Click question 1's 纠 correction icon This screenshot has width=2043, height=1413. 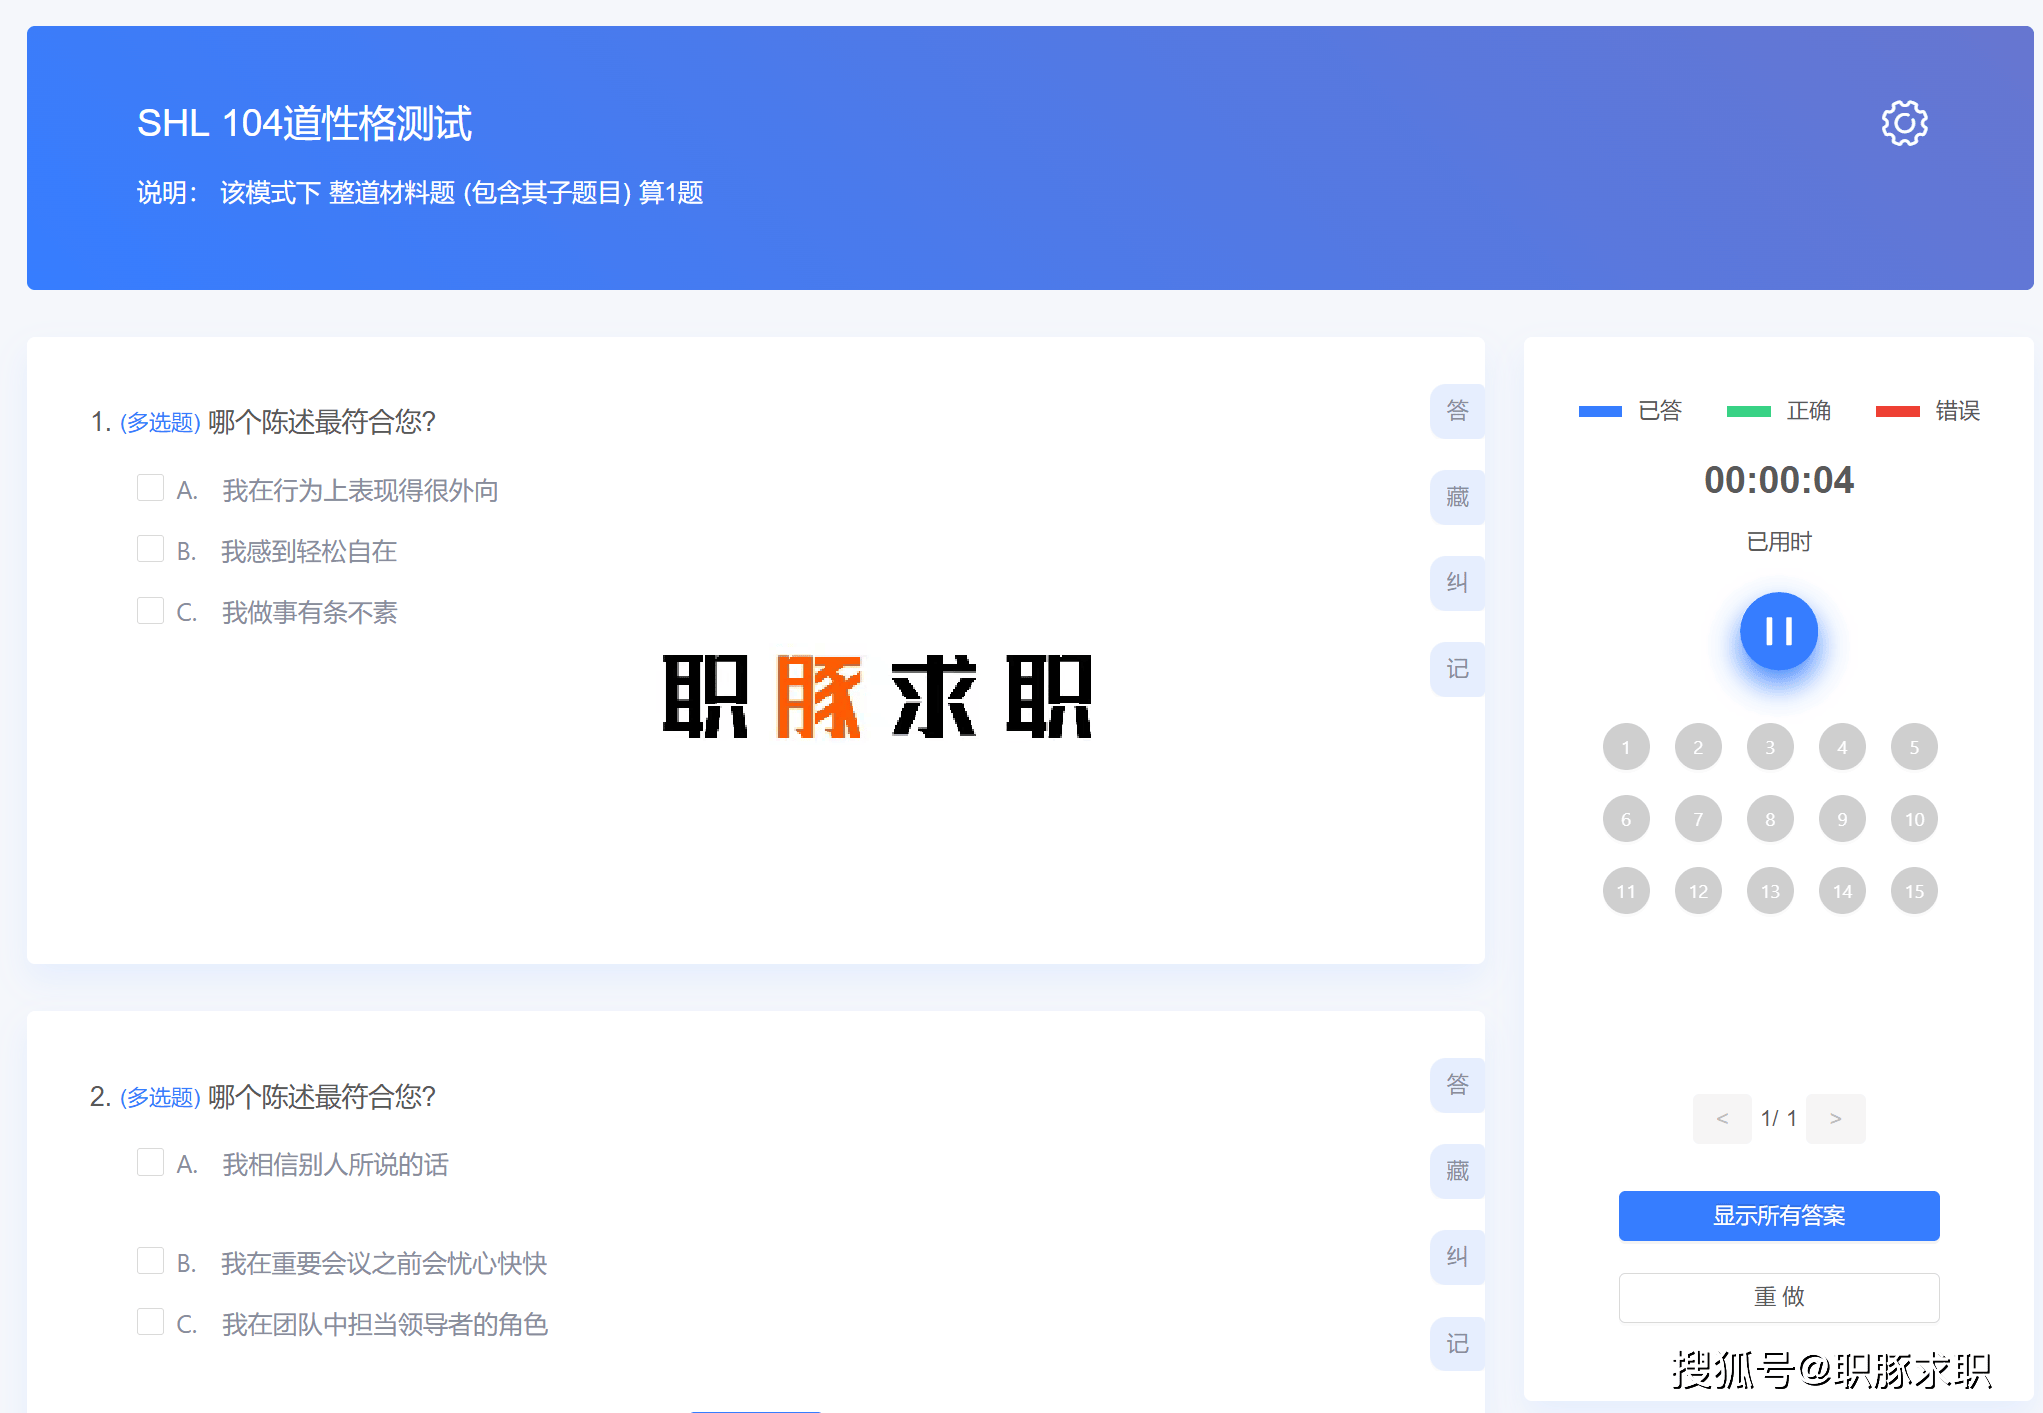point(1457,583)
